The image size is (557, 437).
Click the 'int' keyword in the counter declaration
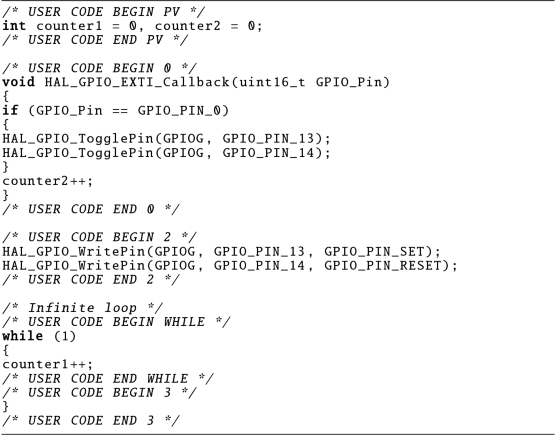tap(14, 26)
